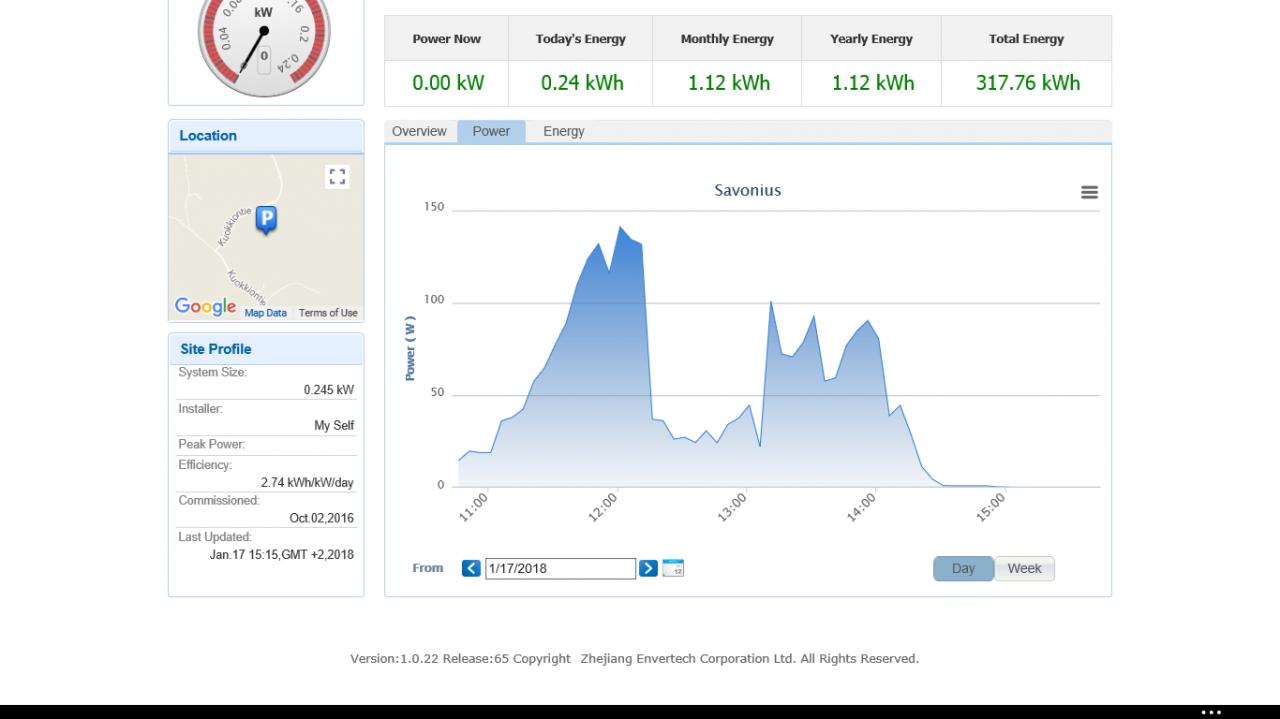Click the Commissioned date Oct.02,2016

point(322,519)
